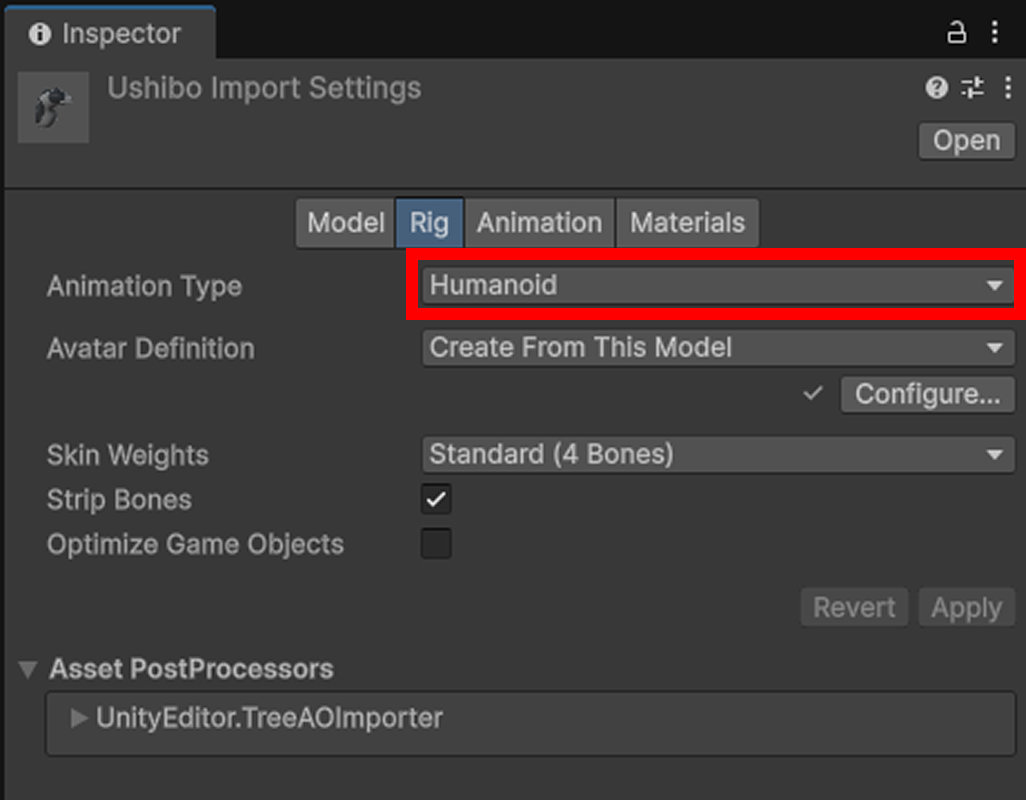Expand the UnityEditor.TreeAOImporter entry
The height and width of the screenshot is (800, 1026).
[x=79, y=718]
